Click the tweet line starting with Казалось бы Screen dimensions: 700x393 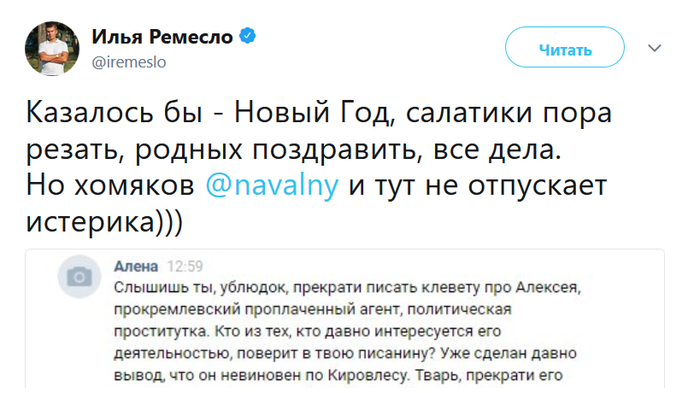pyautogui.click(x=319, y=113)
